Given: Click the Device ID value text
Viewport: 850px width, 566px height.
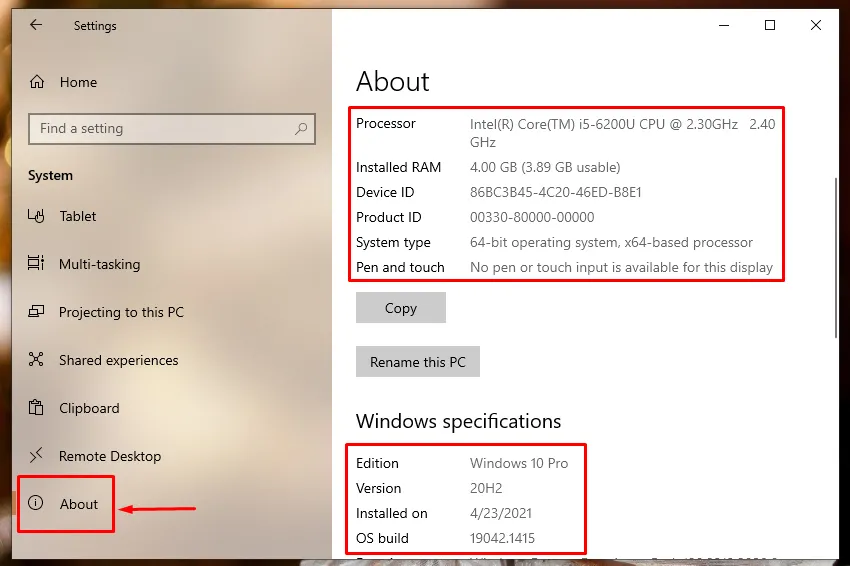Looking at the screenshot, I should (555, 192).
